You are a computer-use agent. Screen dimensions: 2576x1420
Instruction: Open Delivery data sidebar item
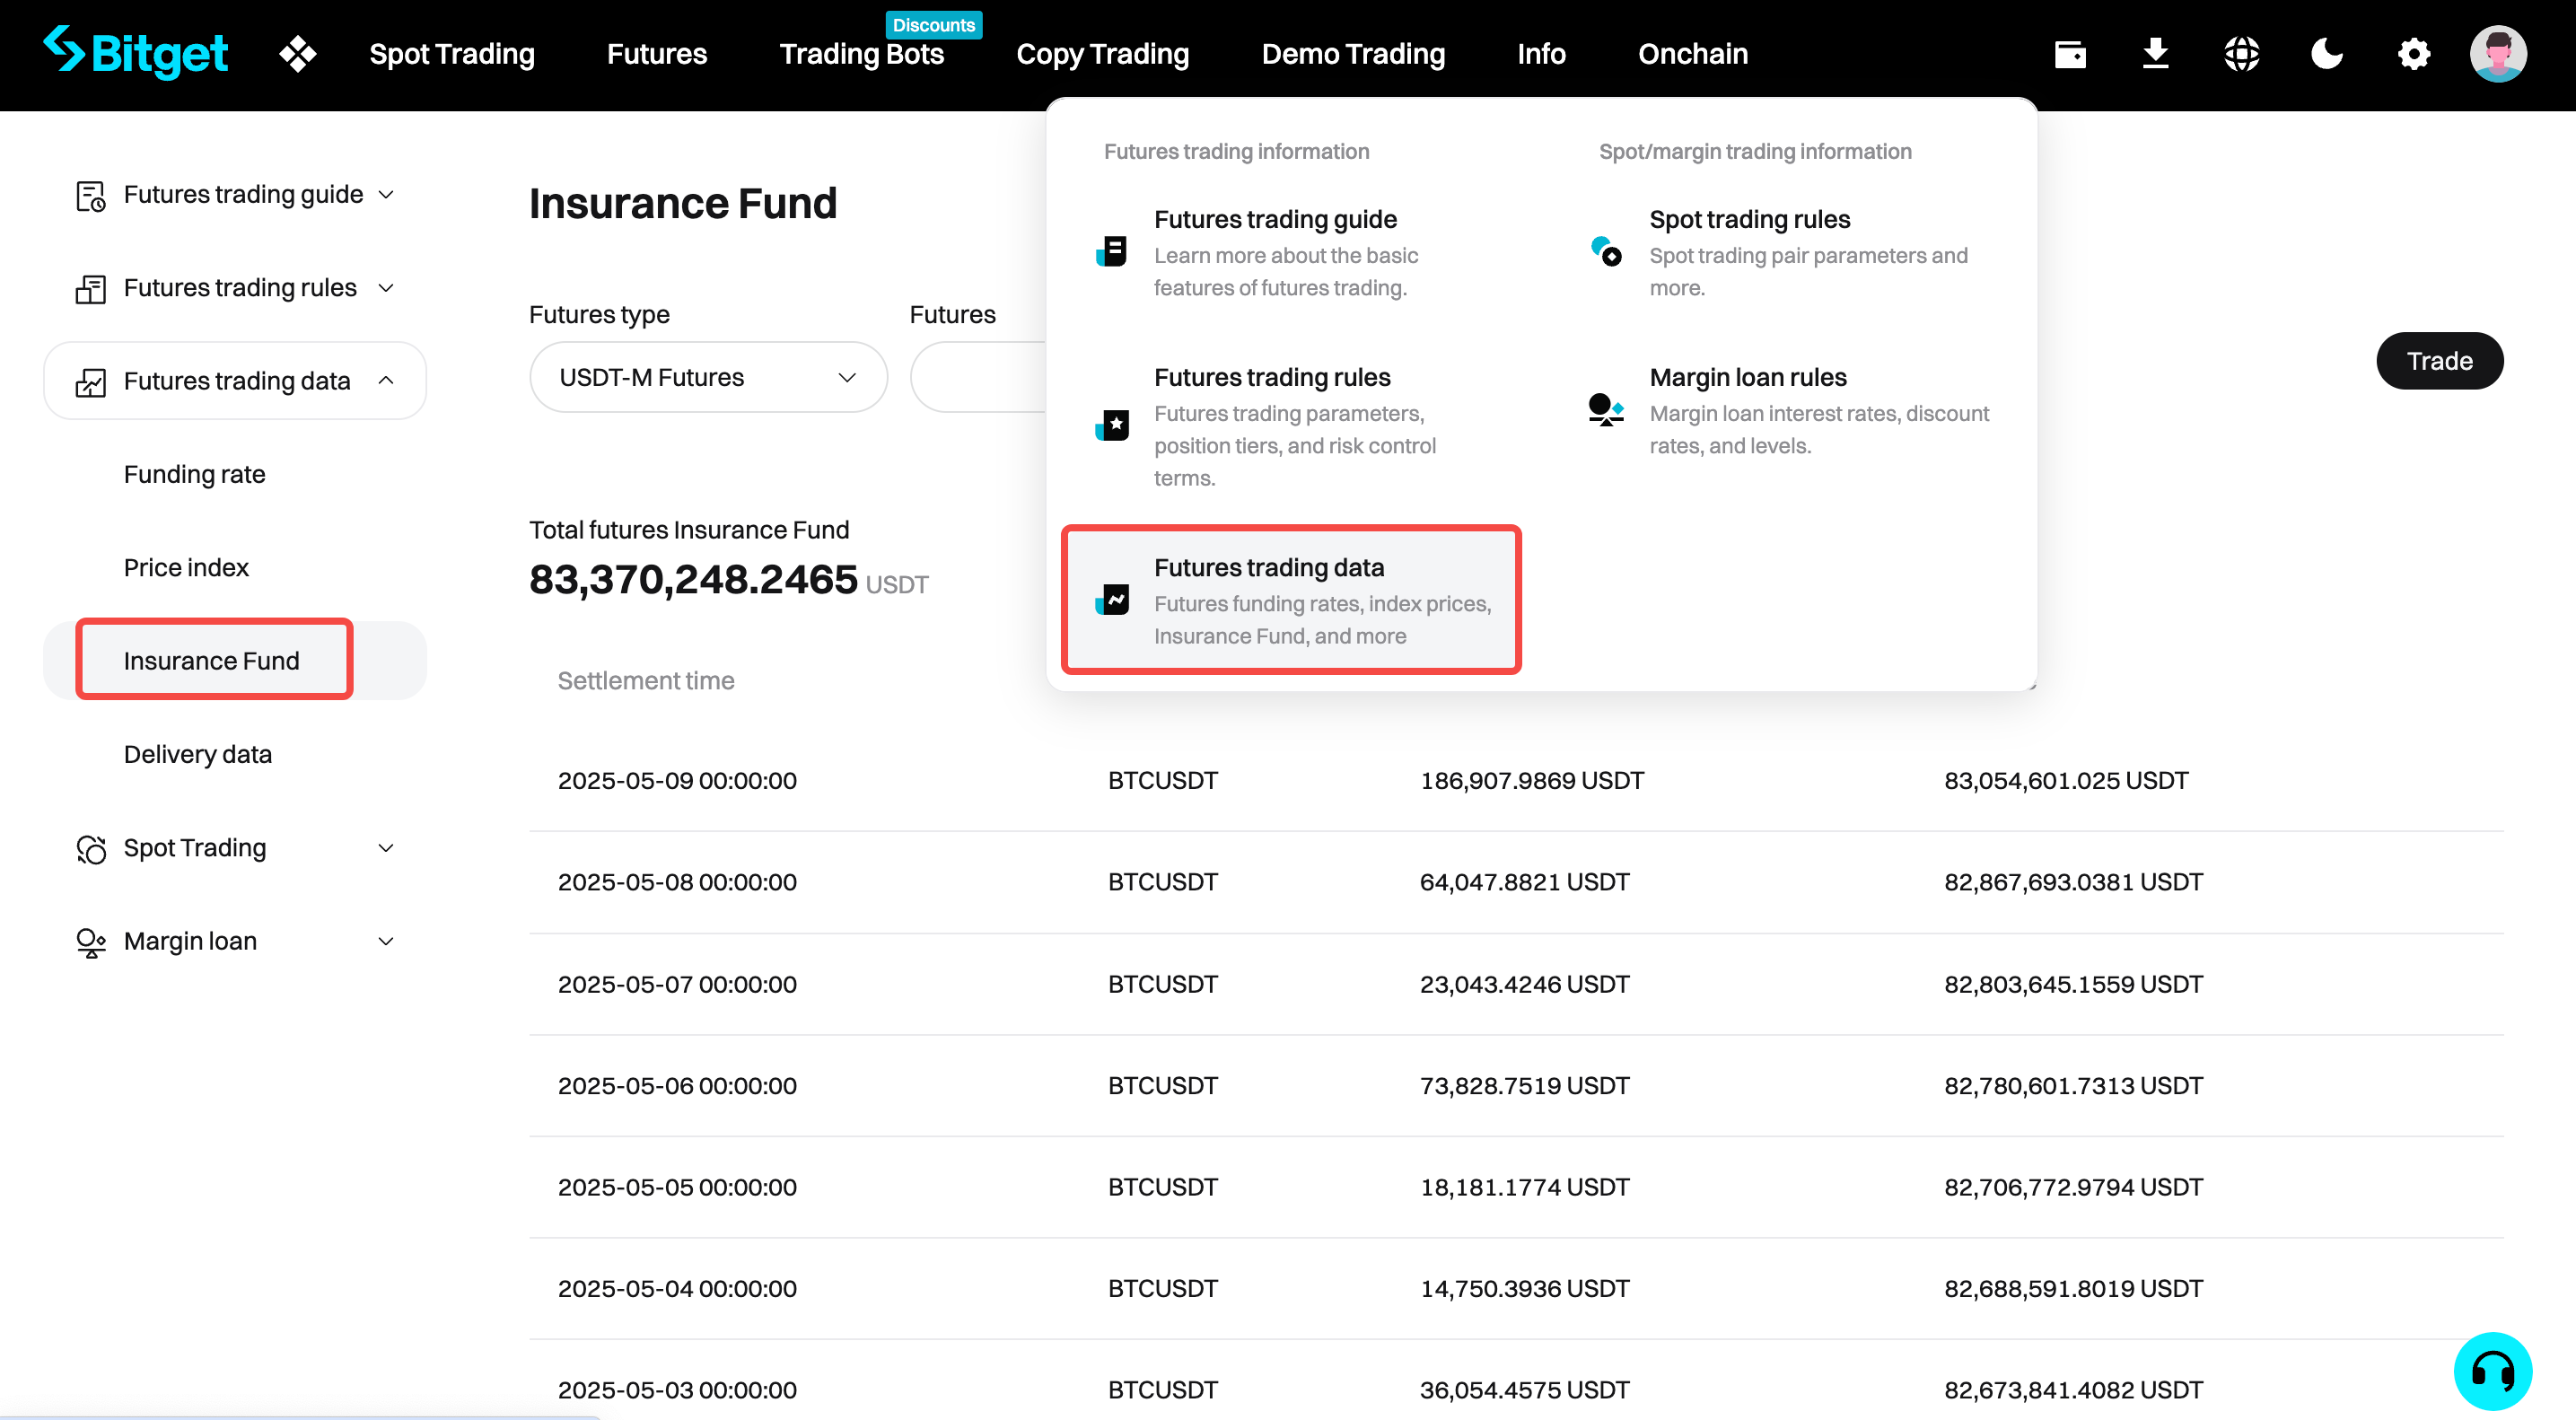point(197,754)
